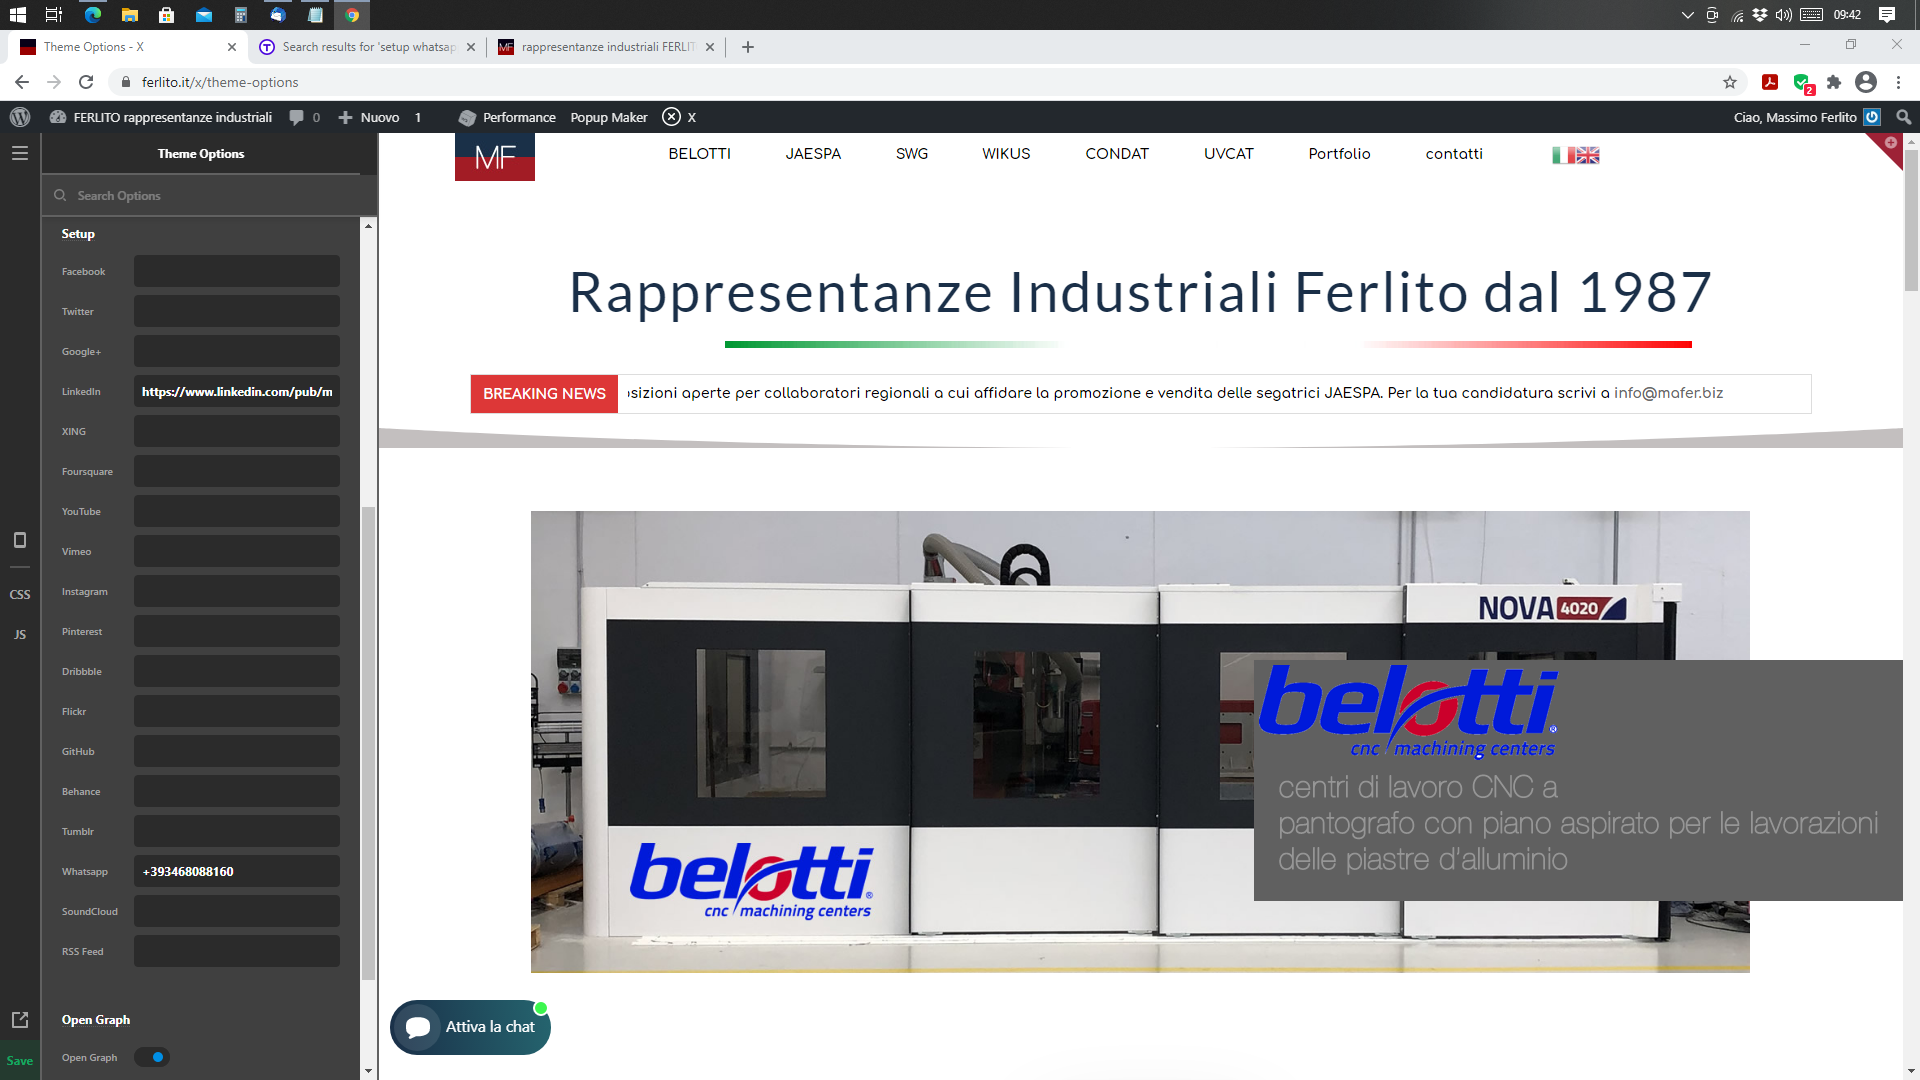Open the UVCAT menu item
This screenshot has width=1920, height=1080.
point(1229,154)
